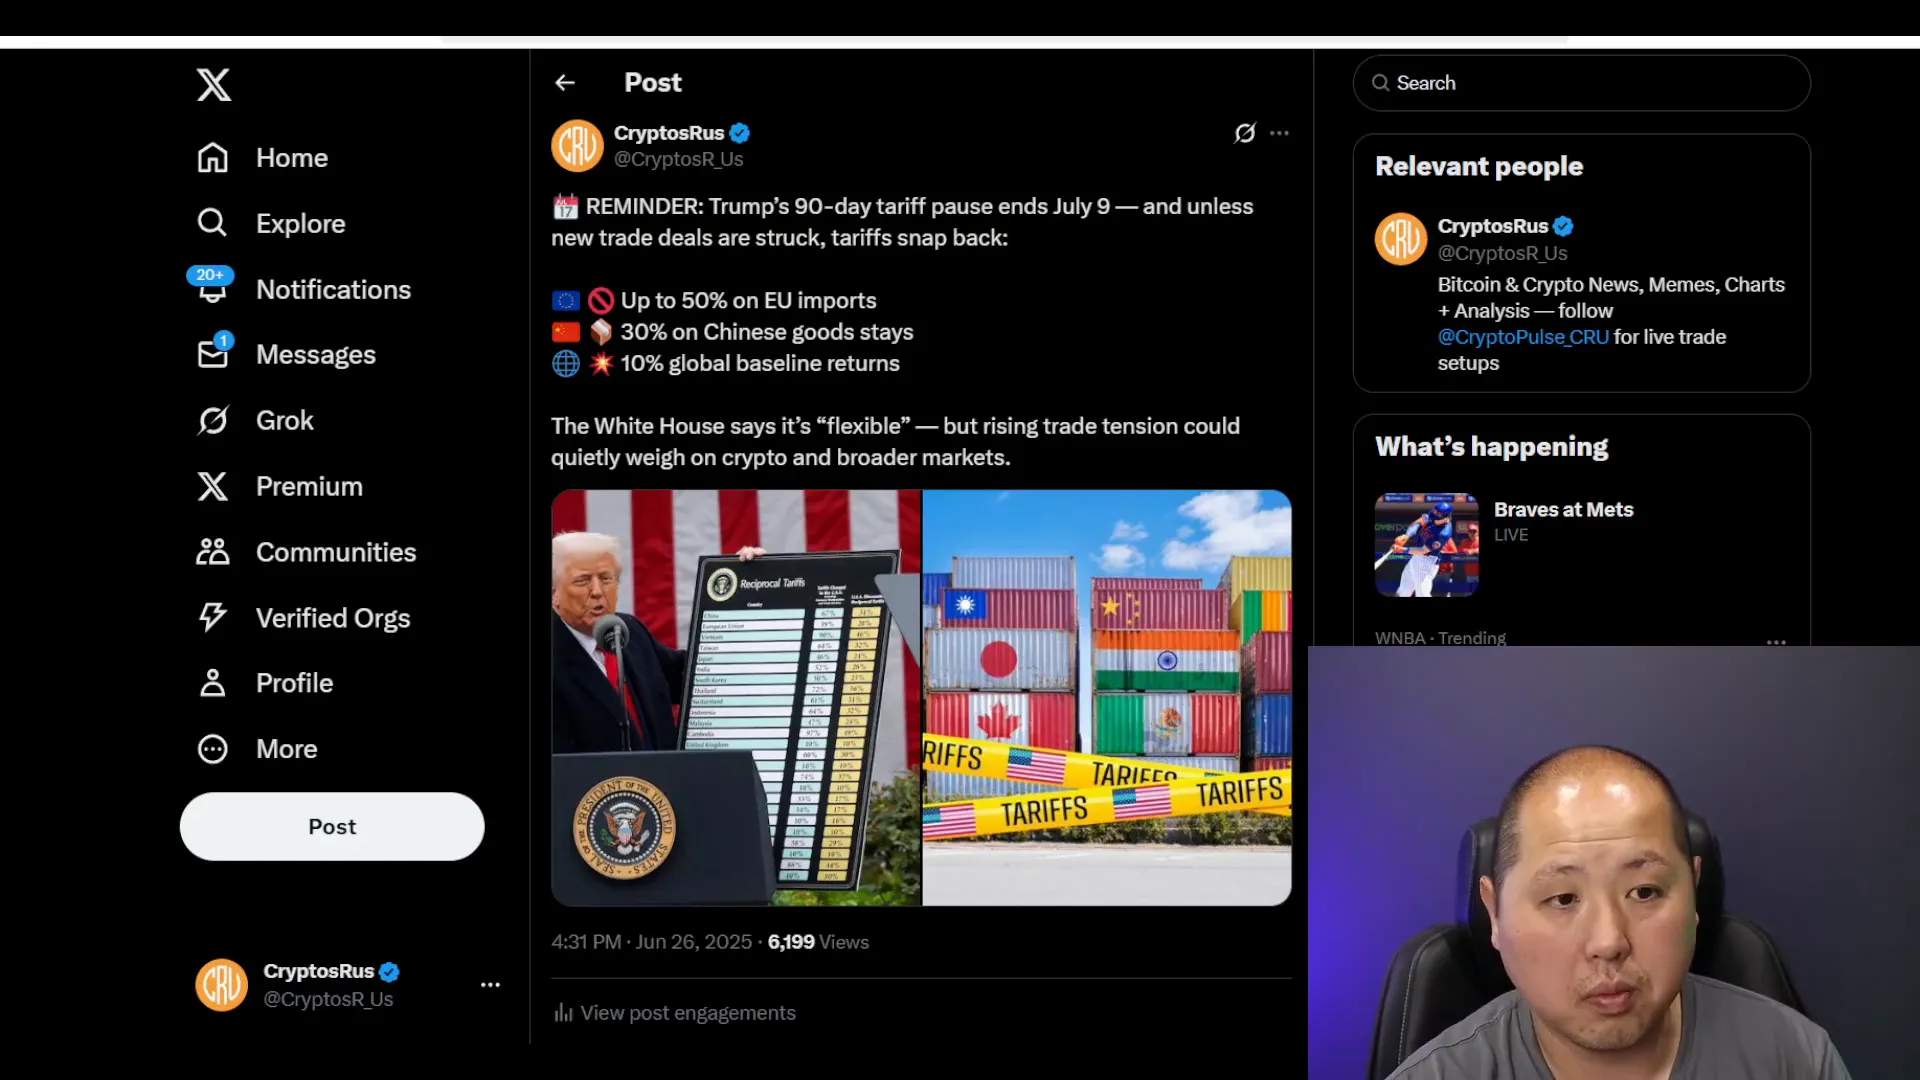Click the bar chart icon by View post engagements
Viewport: 1920px width, 1080px height.
click(x=564, y=1013)
